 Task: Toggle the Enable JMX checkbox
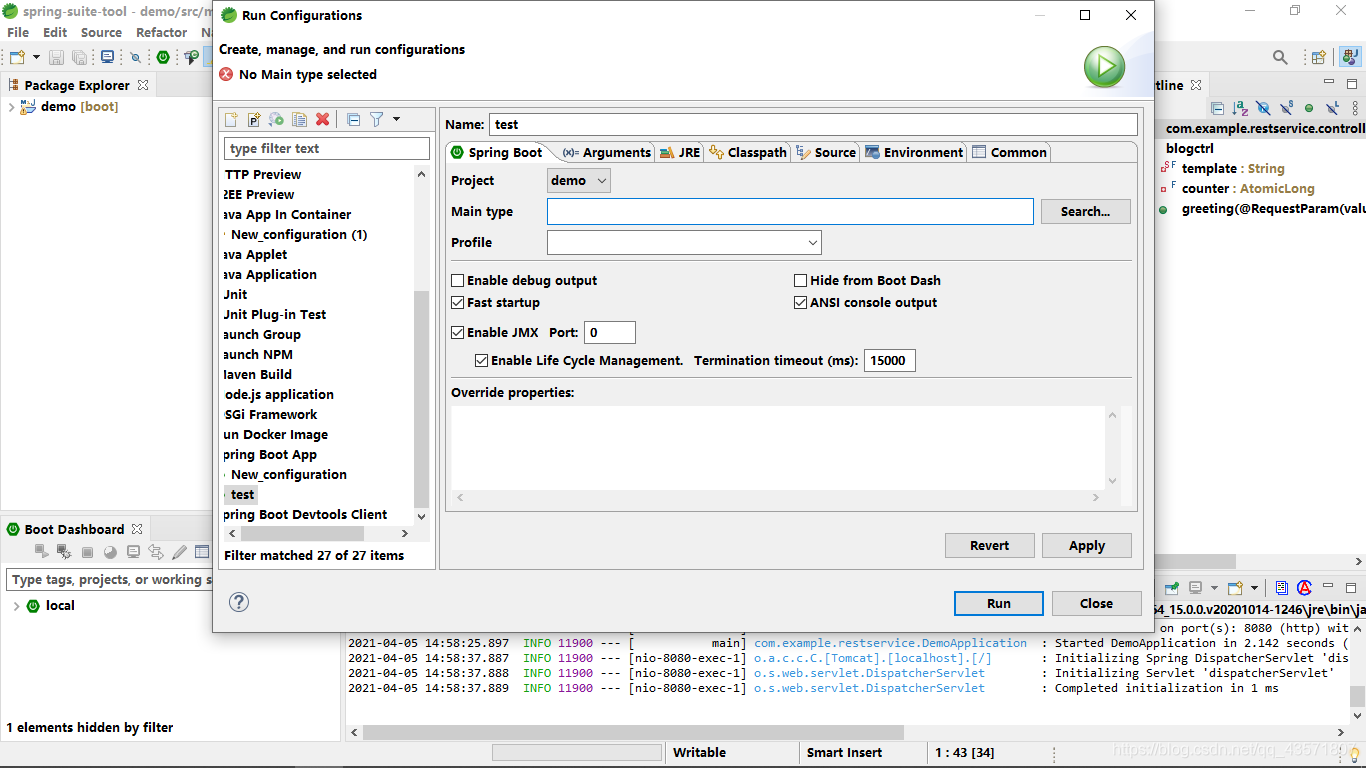(458, 333)
